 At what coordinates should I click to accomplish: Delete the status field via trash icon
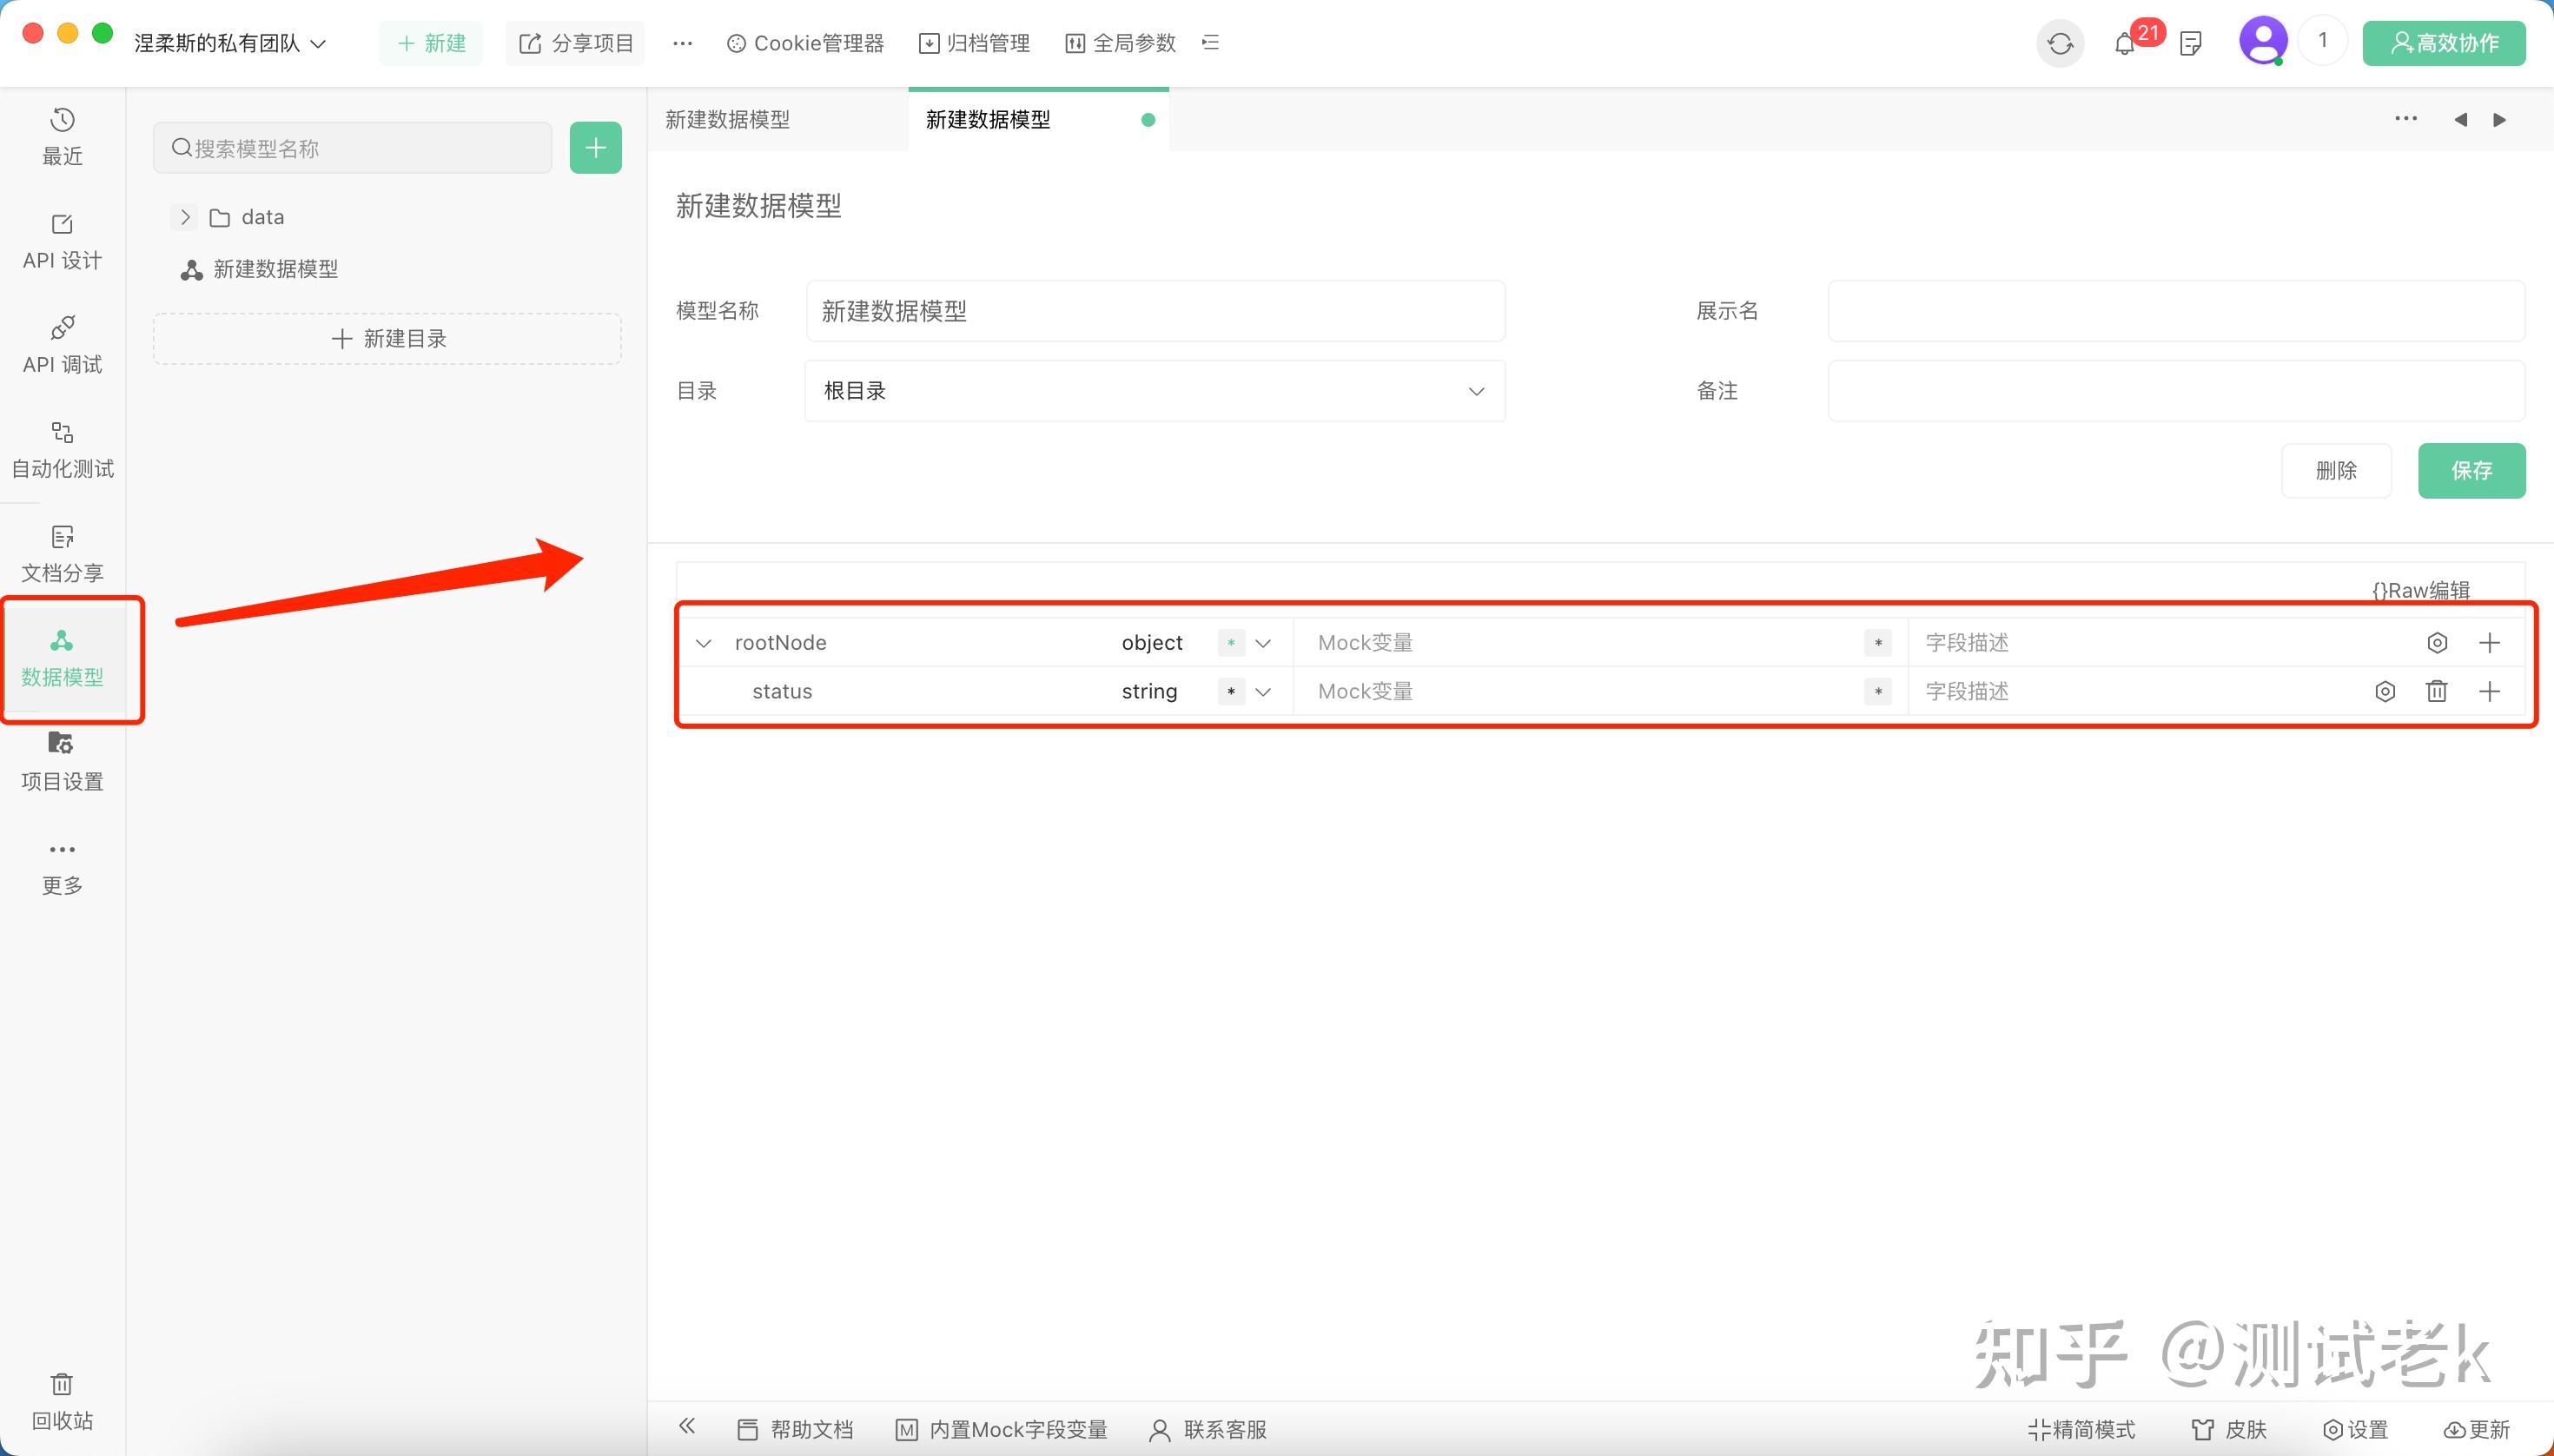(x=2437, y=691)
